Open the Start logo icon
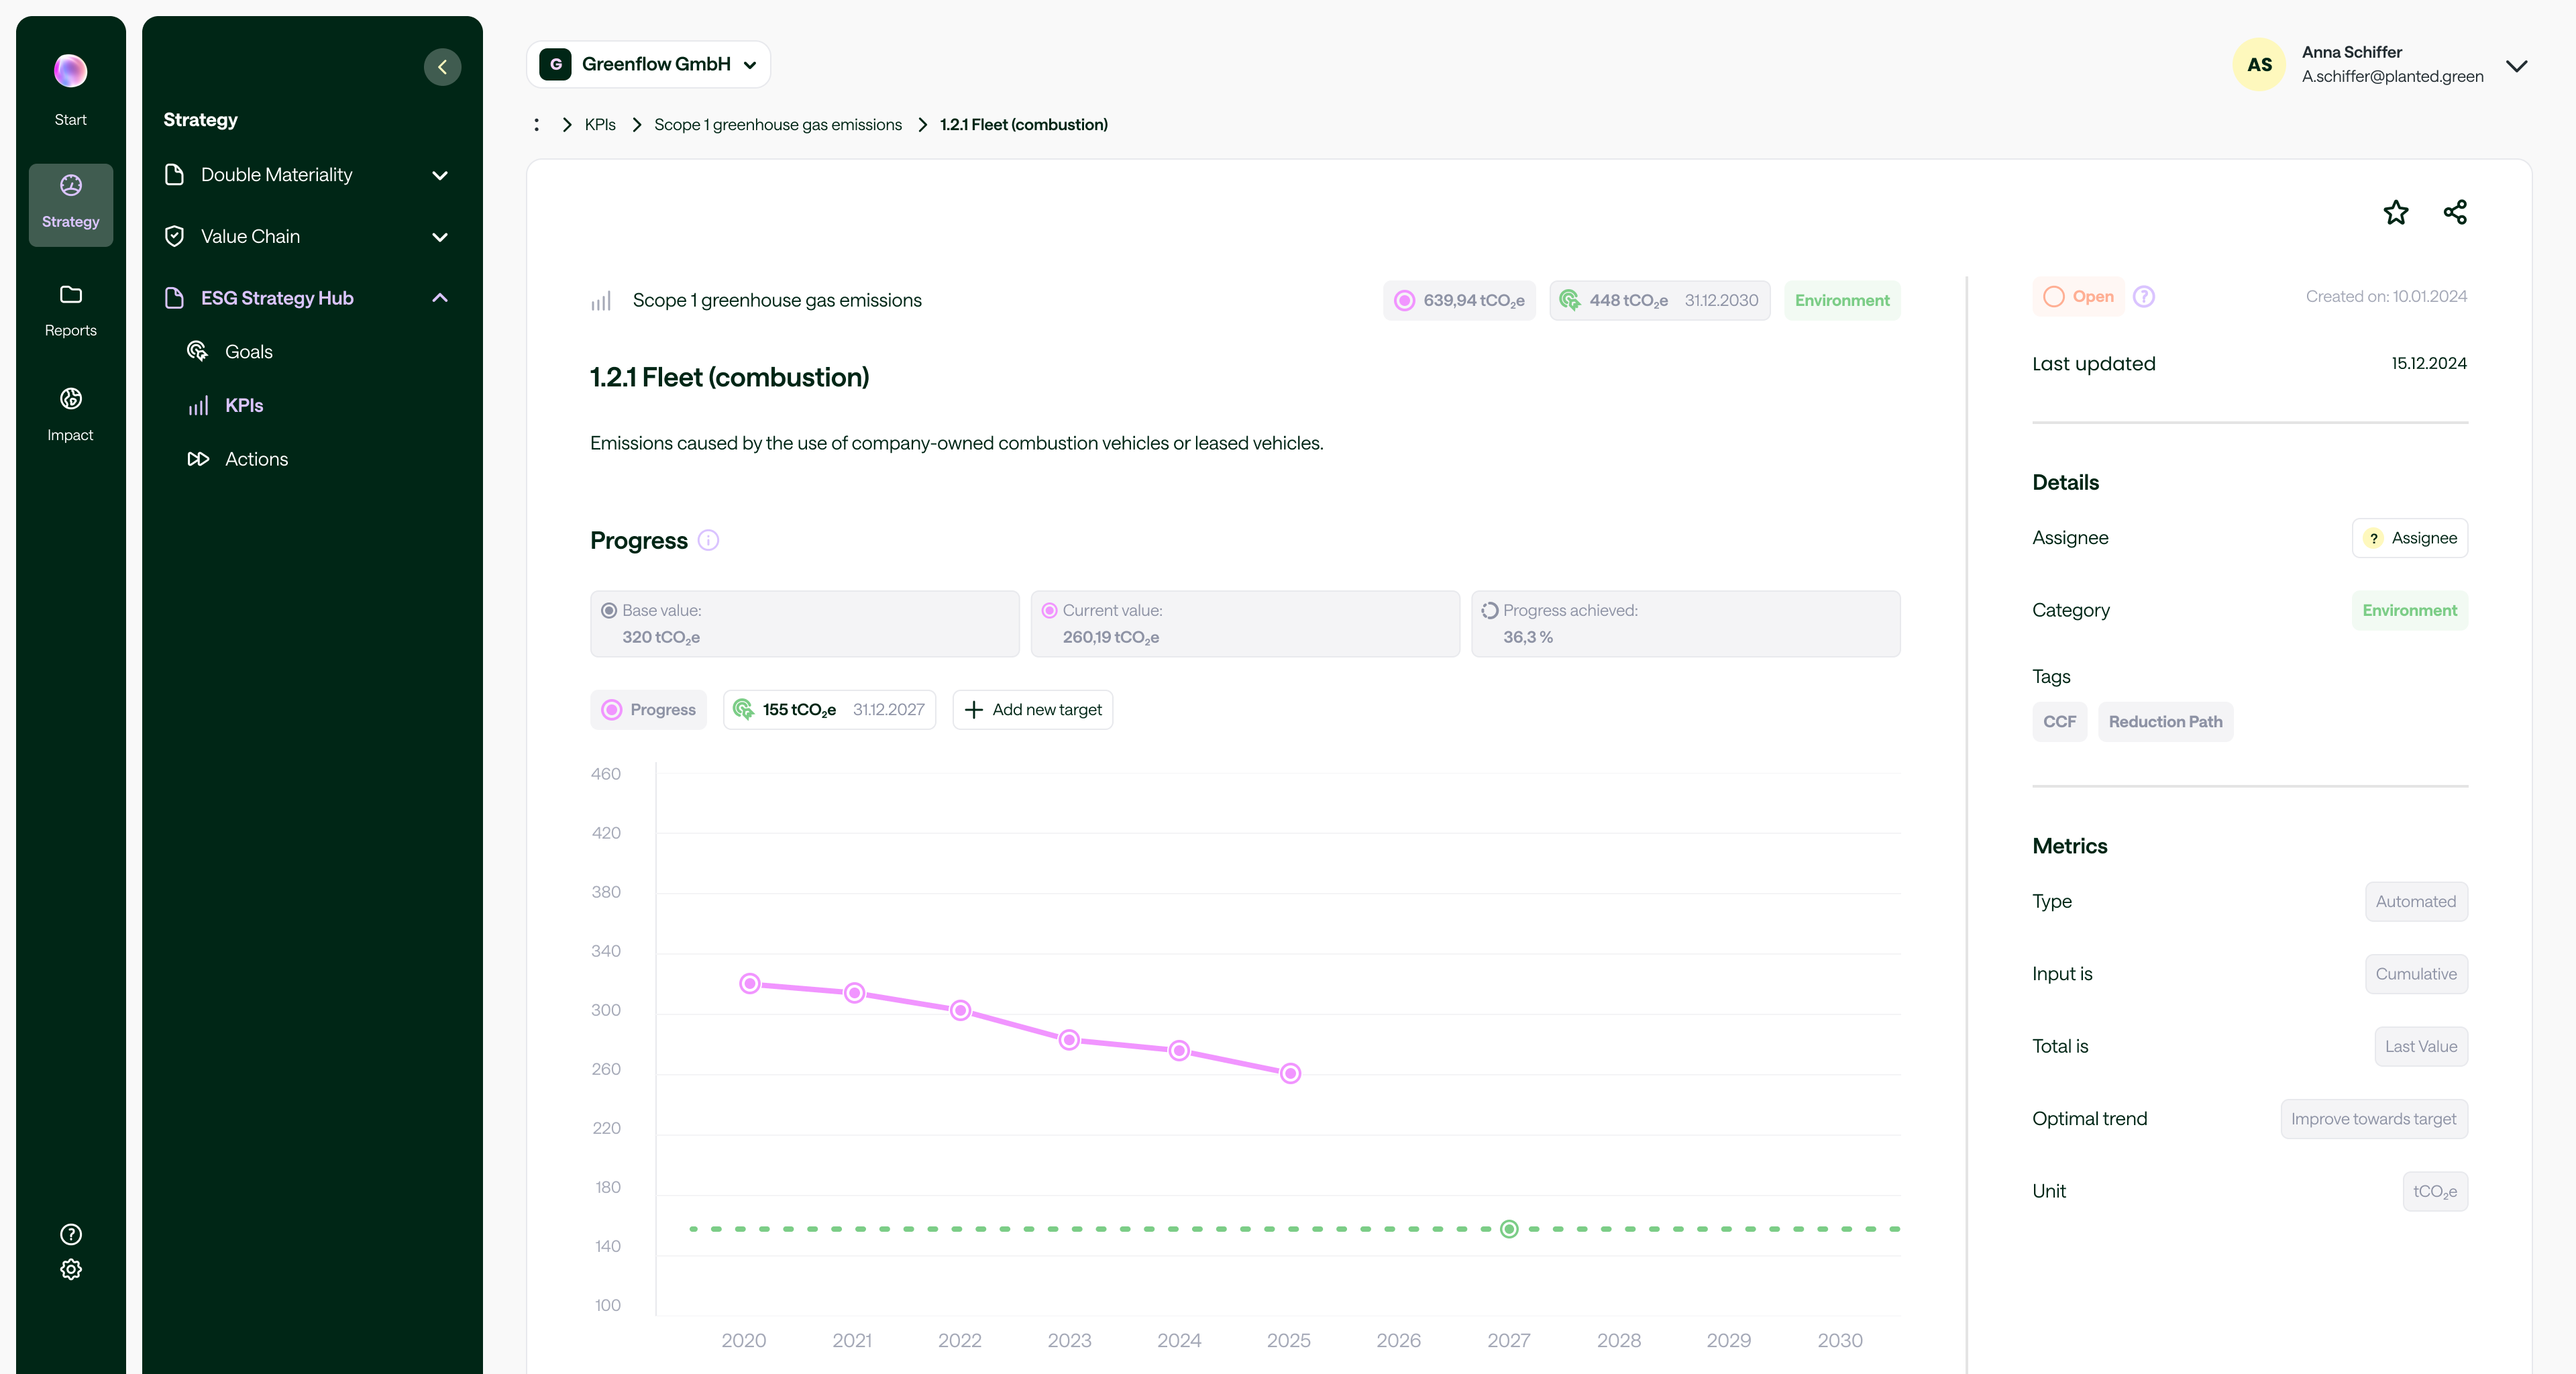This screenshot has height=1374, width=2576. click(70, 71)
